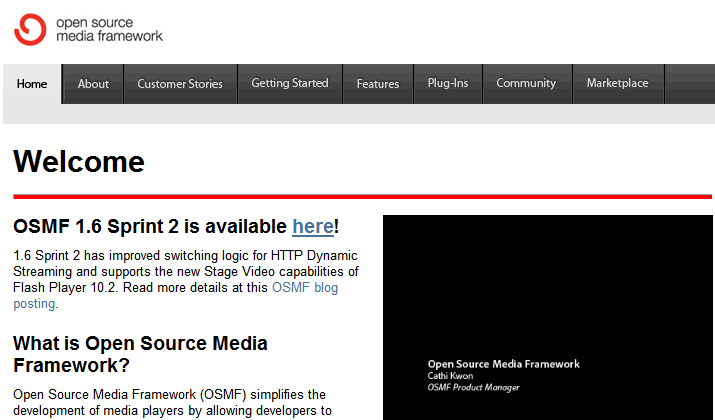The image size is (715, 420).
Task: Open the Marketplace nav item
Action: coord(617,83)
